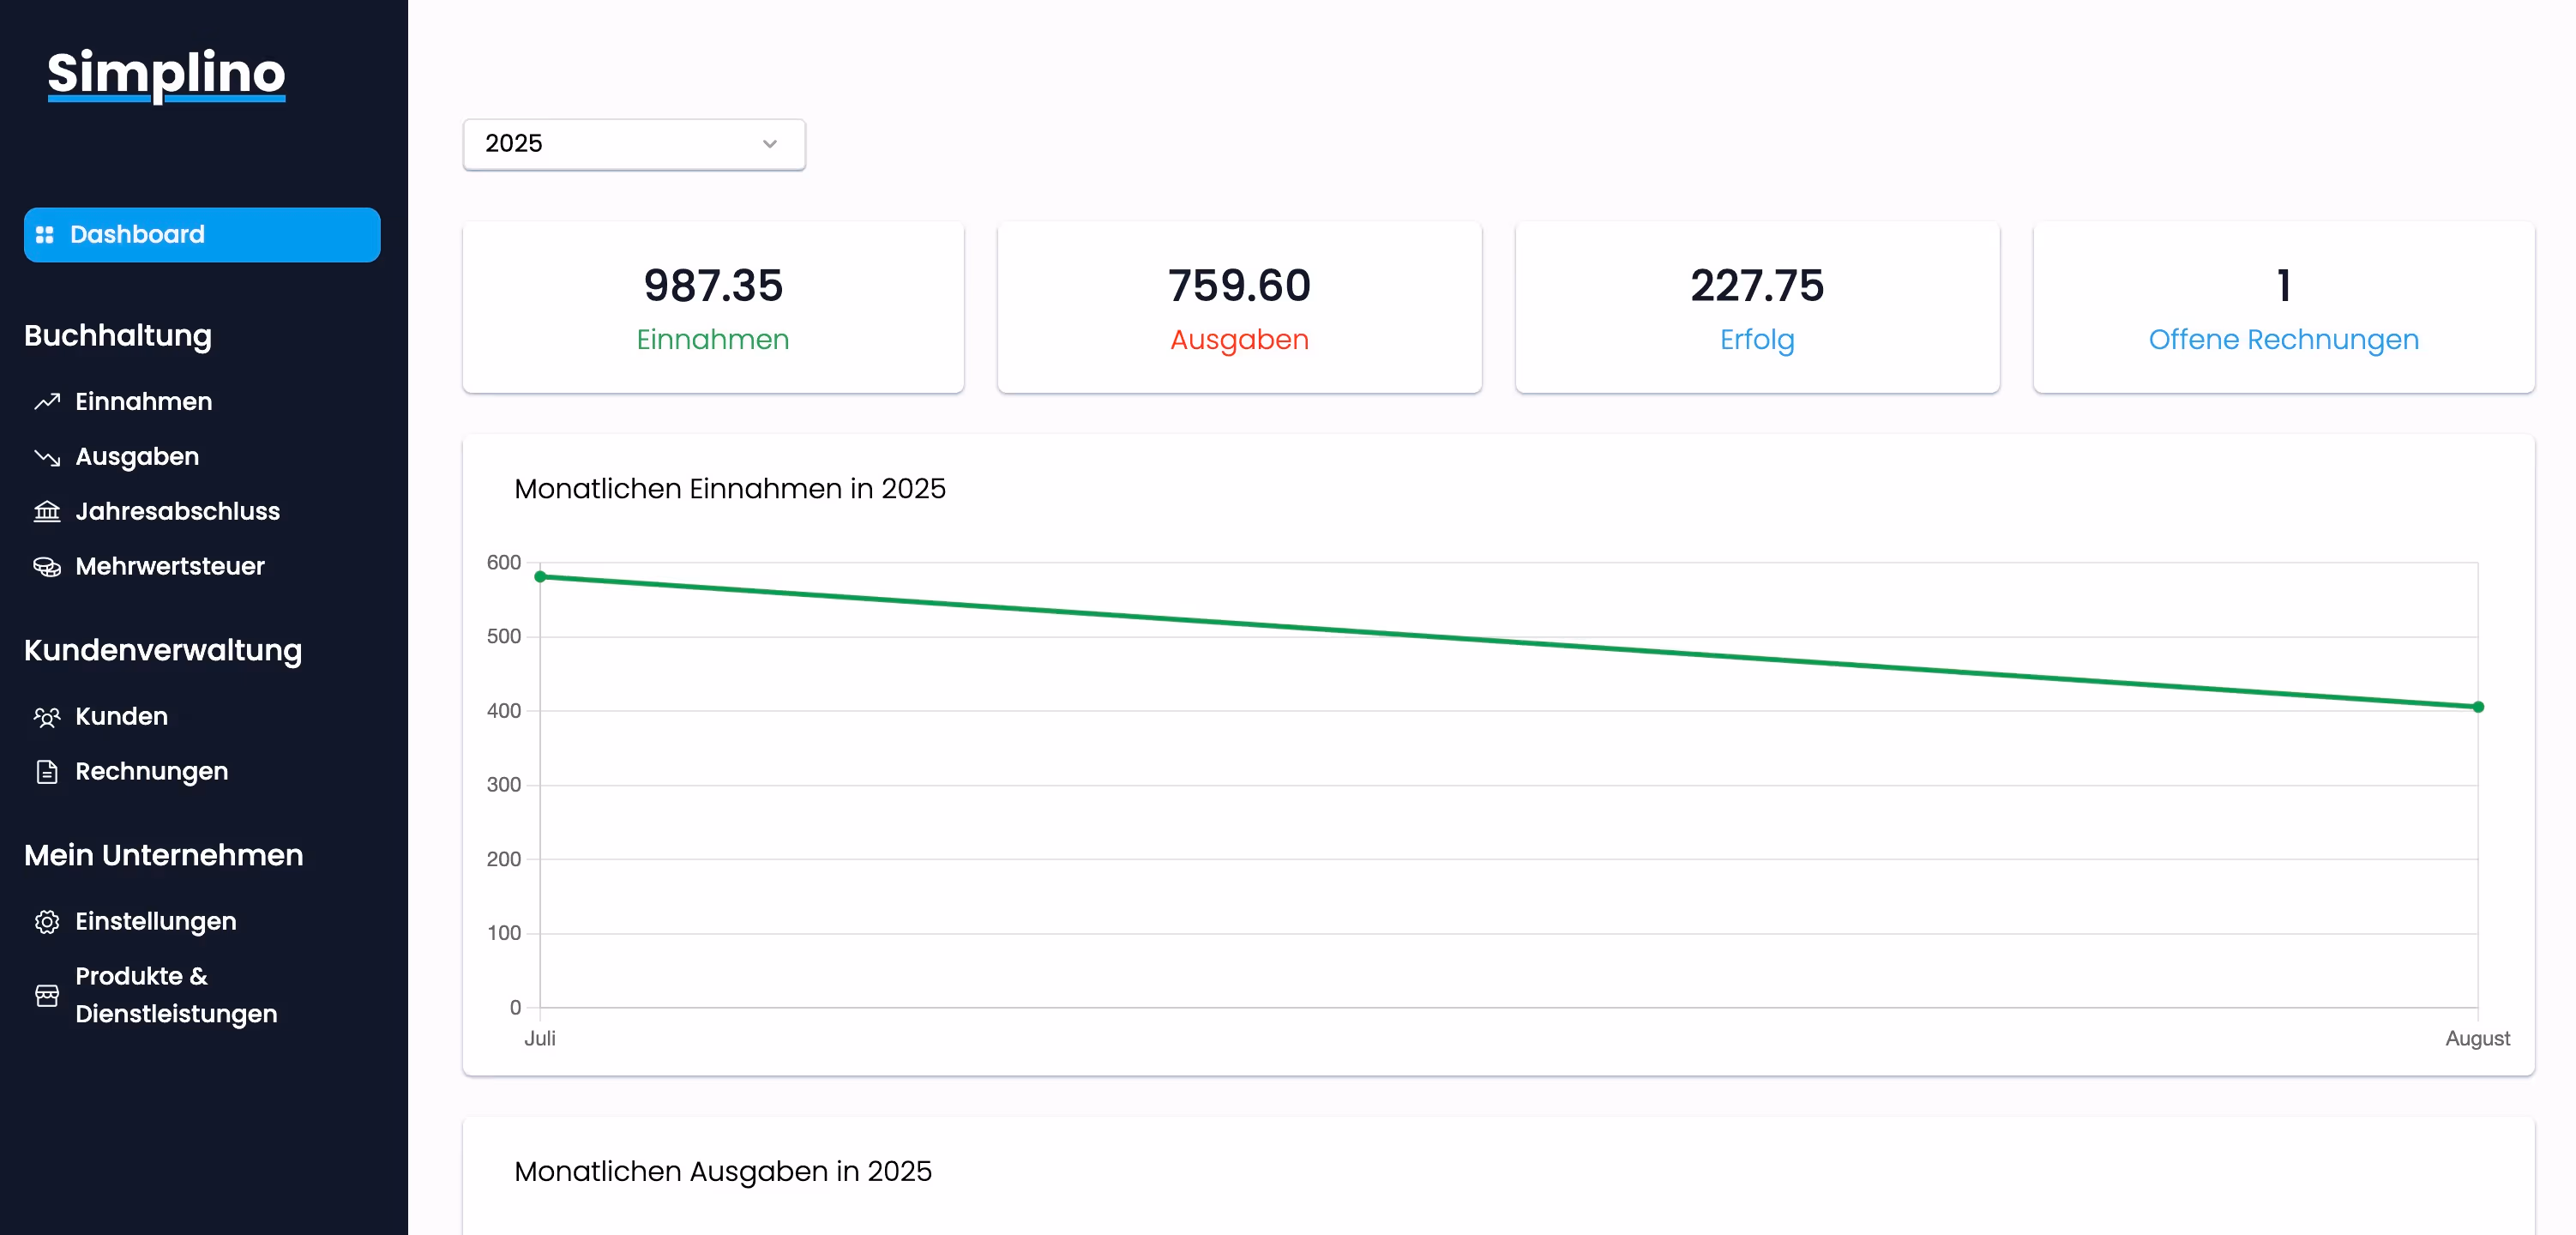Click the Simplino logo
The width and height of the screenshot is (2576, 1235).
(166, 74)
